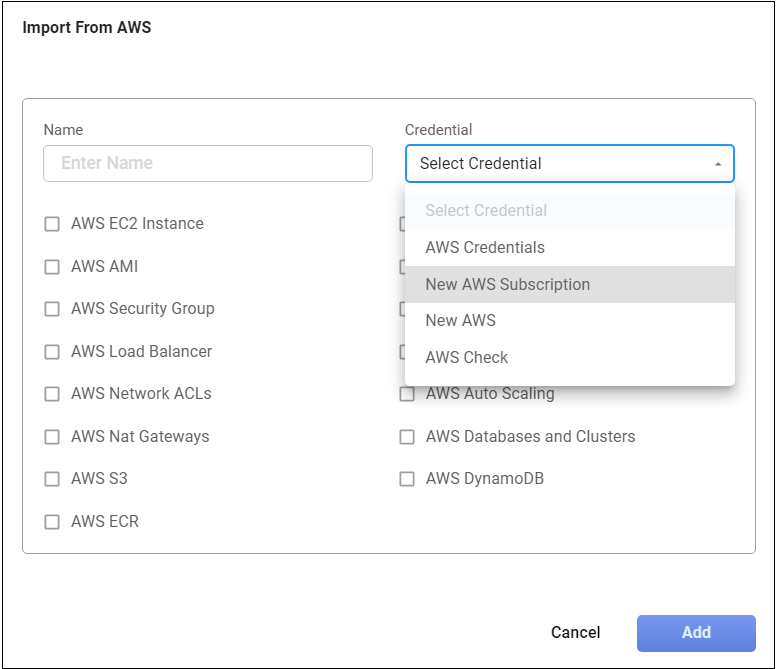Toggle the AWS Load Balancer checkbox

pyautogui.click(x=52, y=352)
